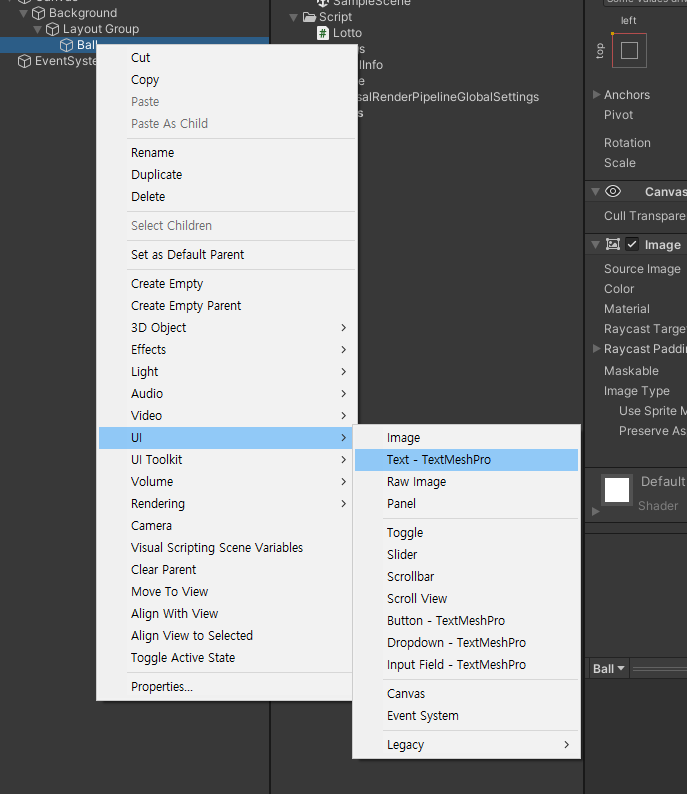Collapse the Image component foldout
The width and height of the screenshot is (687, 794).
pyautogui.click(x=595, y=245)
